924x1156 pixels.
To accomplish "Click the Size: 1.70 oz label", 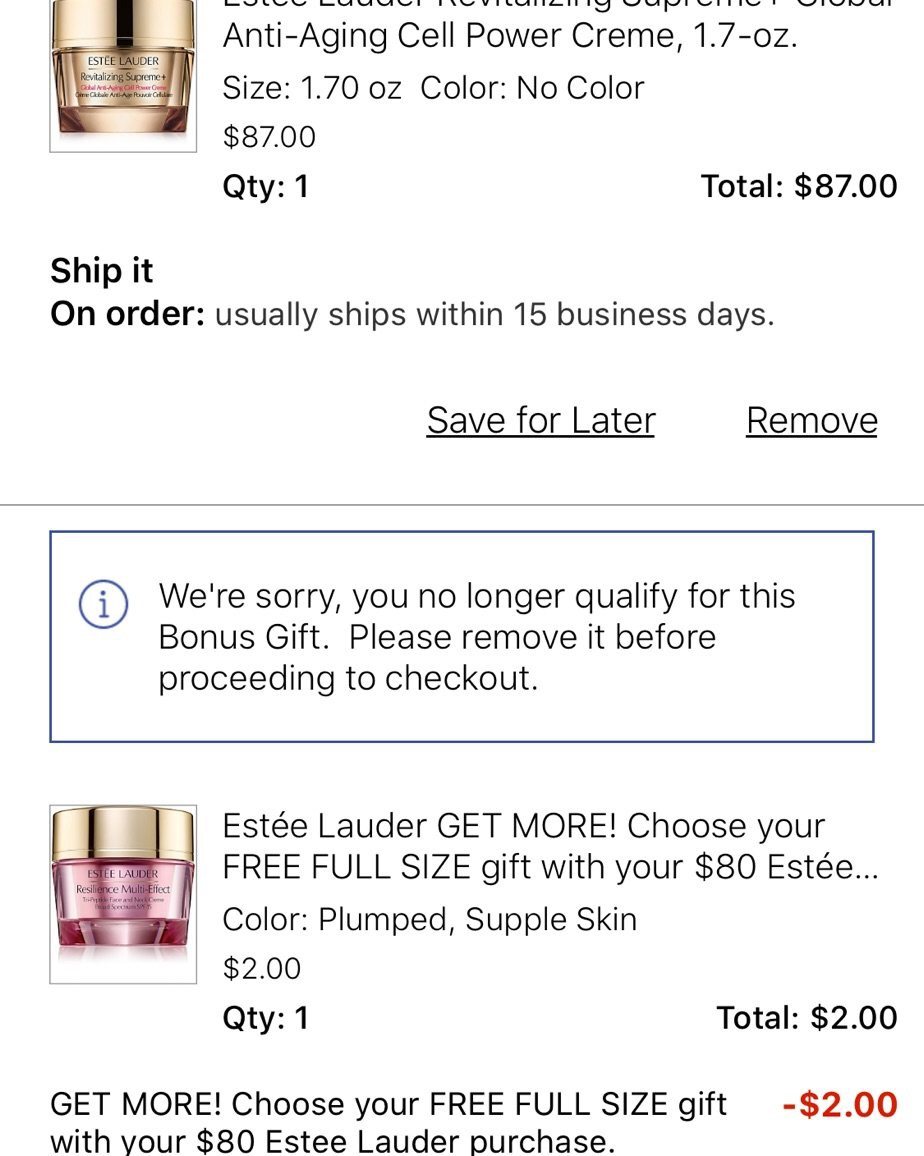I will coord(312,88).
